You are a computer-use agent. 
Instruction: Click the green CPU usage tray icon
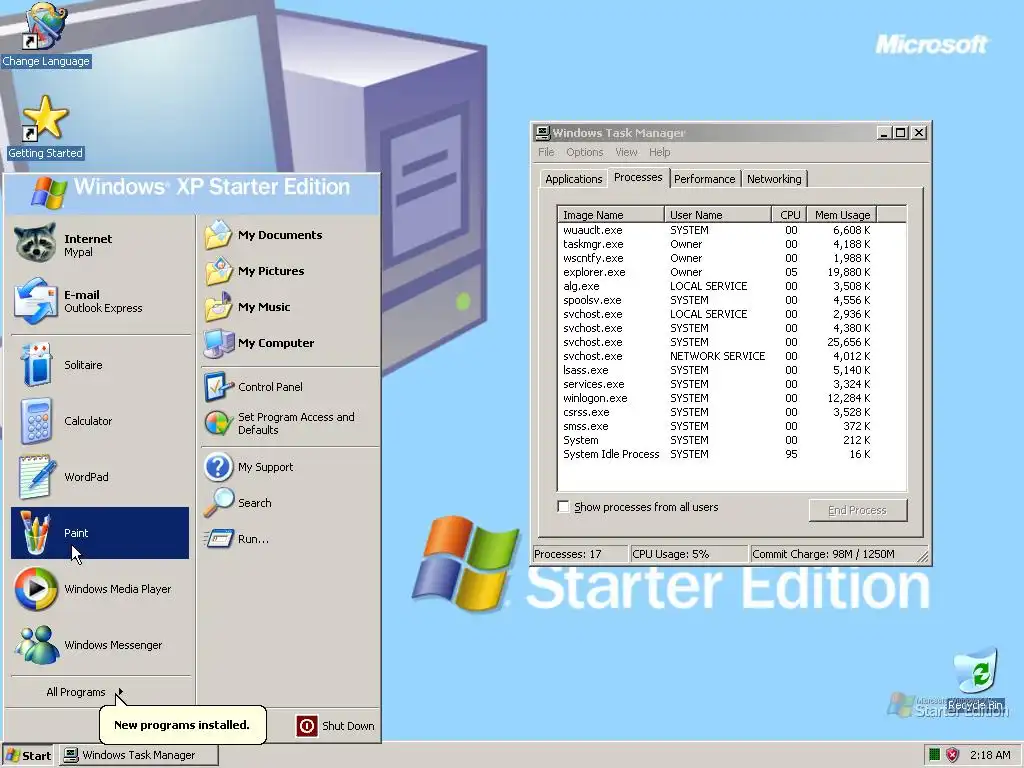[934, 755]
